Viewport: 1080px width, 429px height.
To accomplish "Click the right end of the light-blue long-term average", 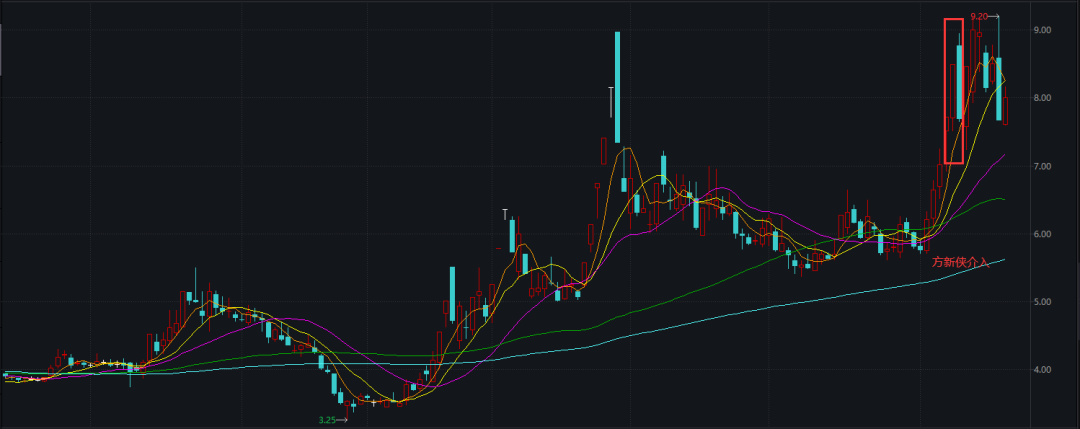I will pyautogui.click(x=1003, y=259).
